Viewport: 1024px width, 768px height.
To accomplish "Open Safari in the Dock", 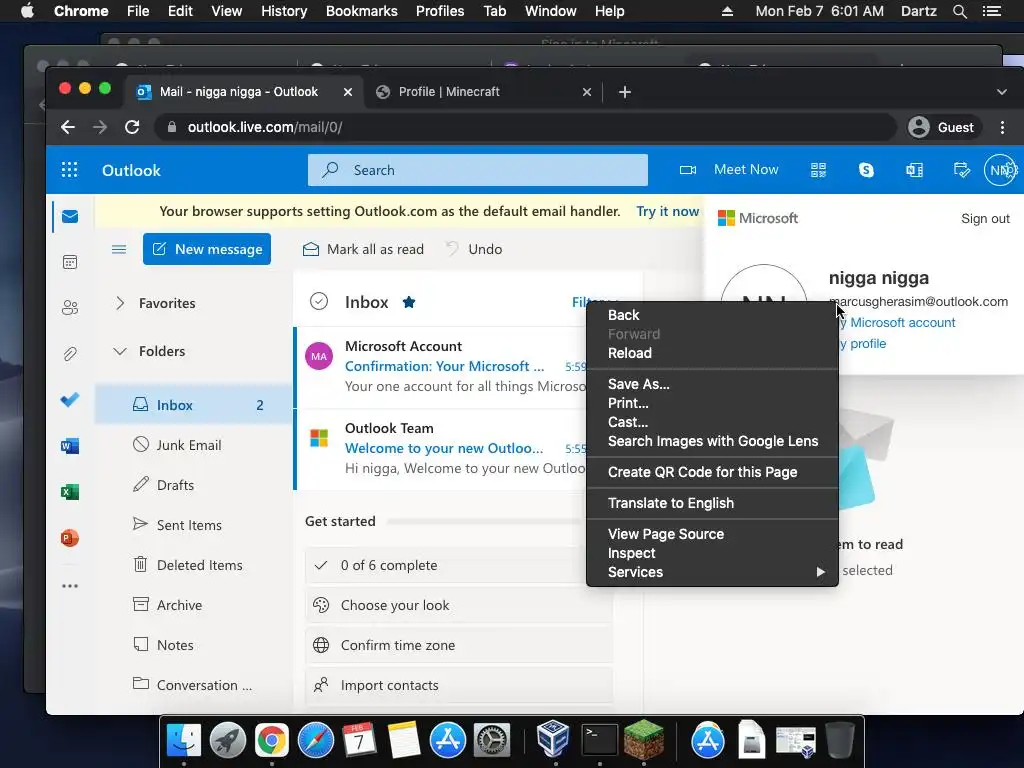I will pyautogui.click(x=316, y=740).
